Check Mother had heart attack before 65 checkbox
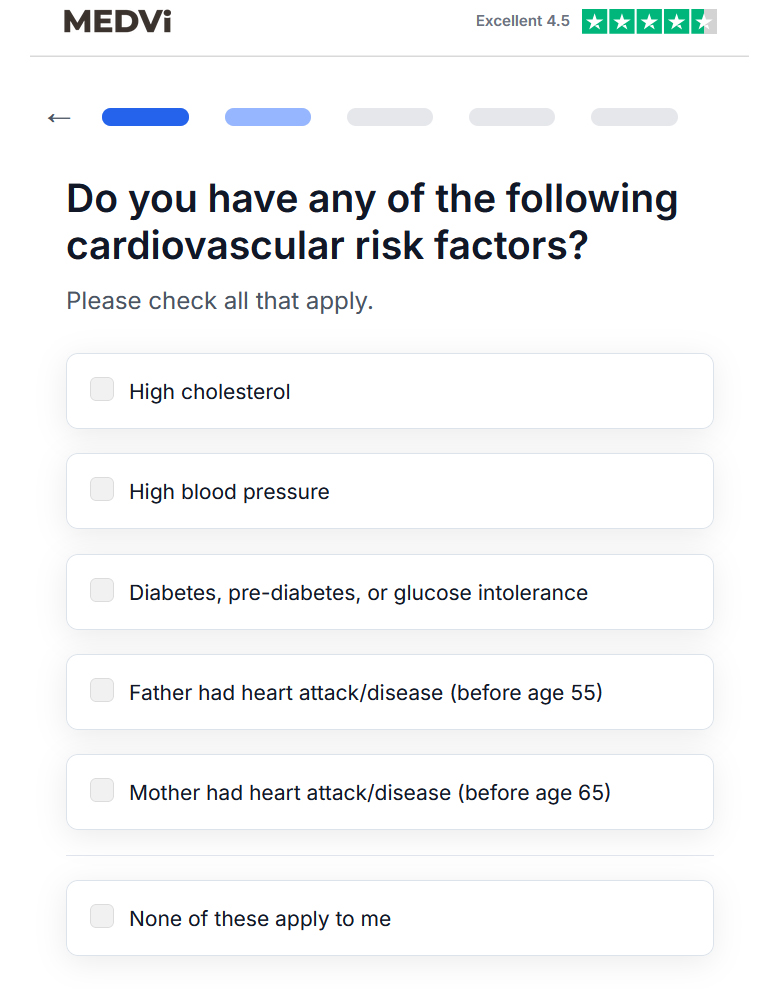The image size is (764, 989). click(x=102, y=790)
